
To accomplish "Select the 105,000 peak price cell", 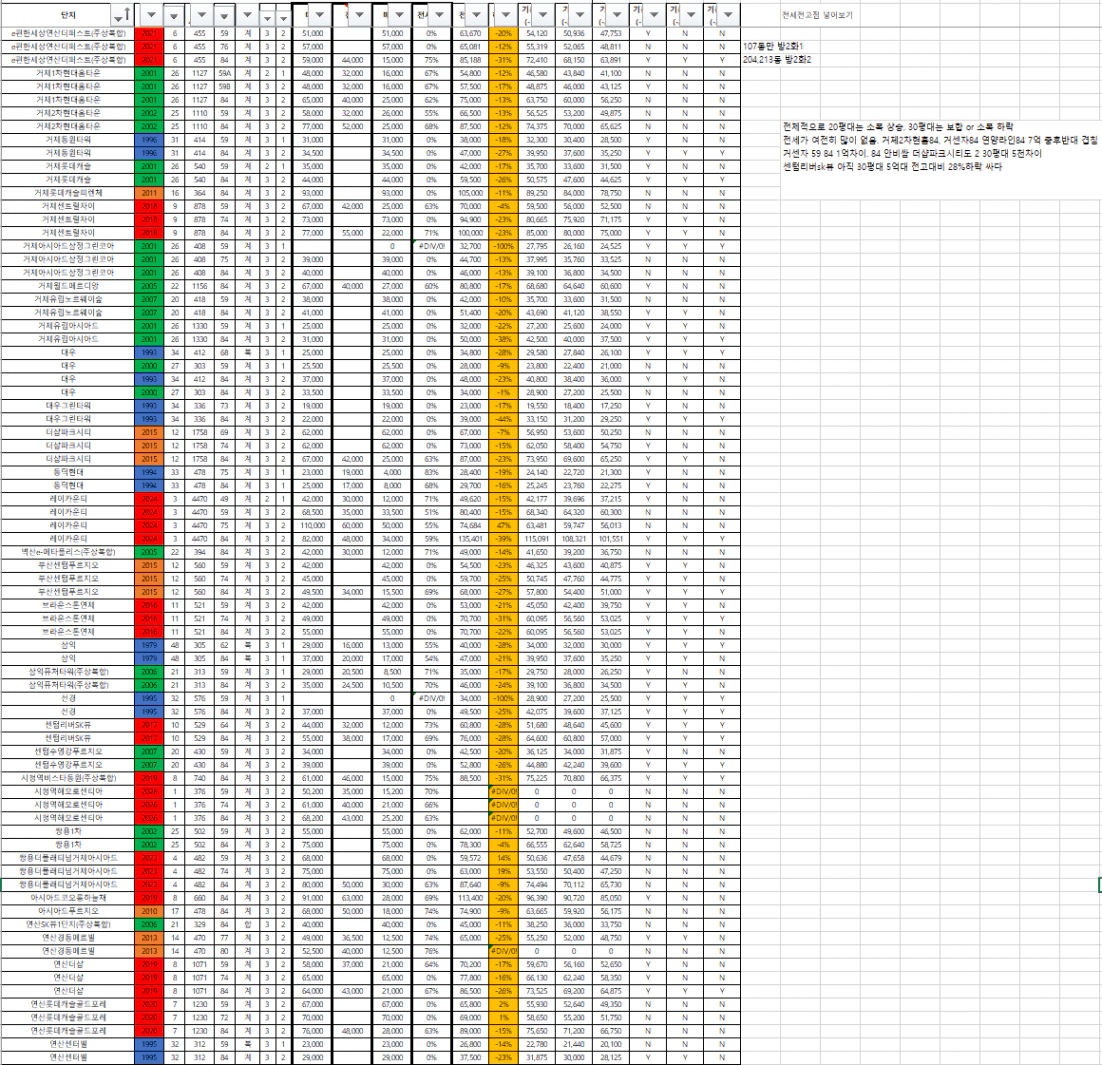I will point(469,193).
